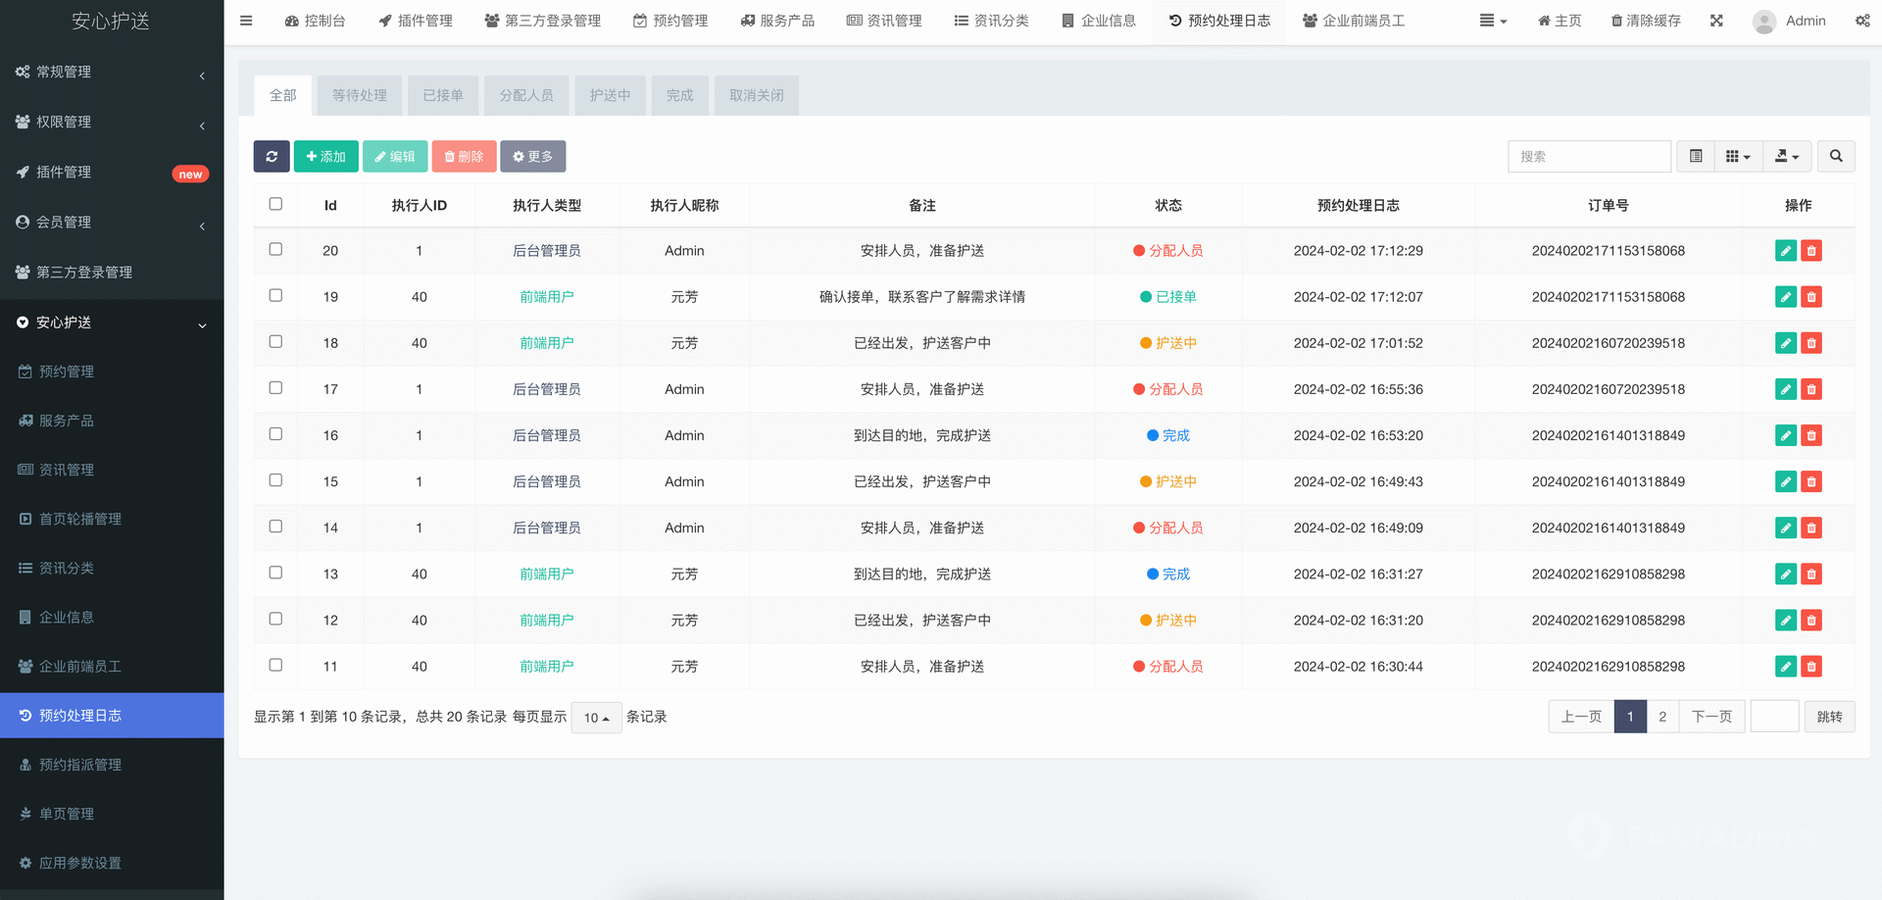This screenshot has height=900, width=1882.
Task: Go to page 2 in the pagination
Action: pyautogui.click(x=1662, y=717)
